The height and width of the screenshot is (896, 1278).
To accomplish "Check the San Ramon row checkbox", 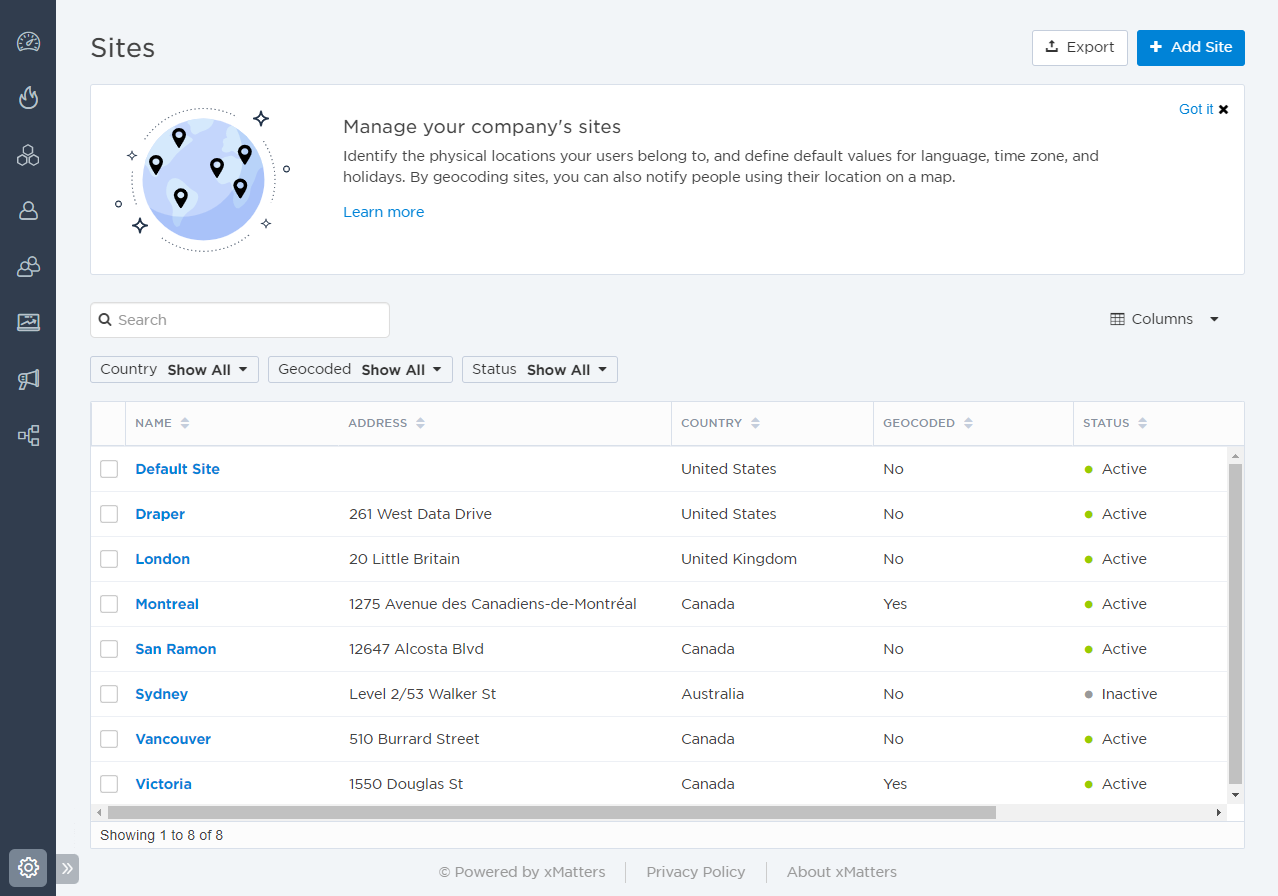I will click(x=109, y=649).
